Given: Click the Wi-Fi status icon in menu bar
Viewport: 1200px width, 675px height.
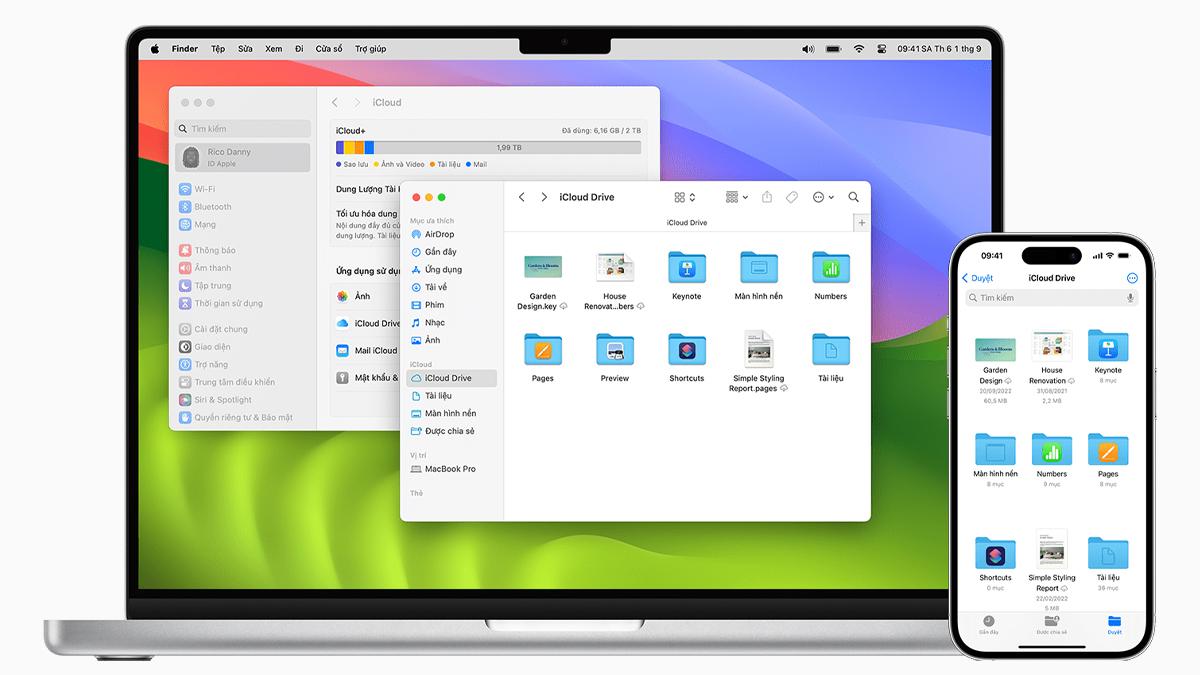Looking at the screenshot, I should [x=858, y=49].
